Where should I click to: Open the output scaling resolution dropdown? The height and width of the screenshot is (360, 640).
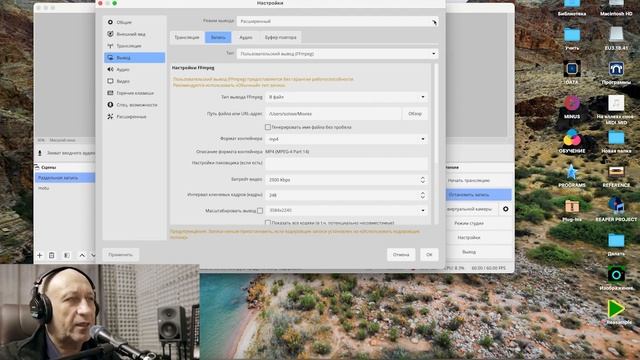[x=347, y=211]
